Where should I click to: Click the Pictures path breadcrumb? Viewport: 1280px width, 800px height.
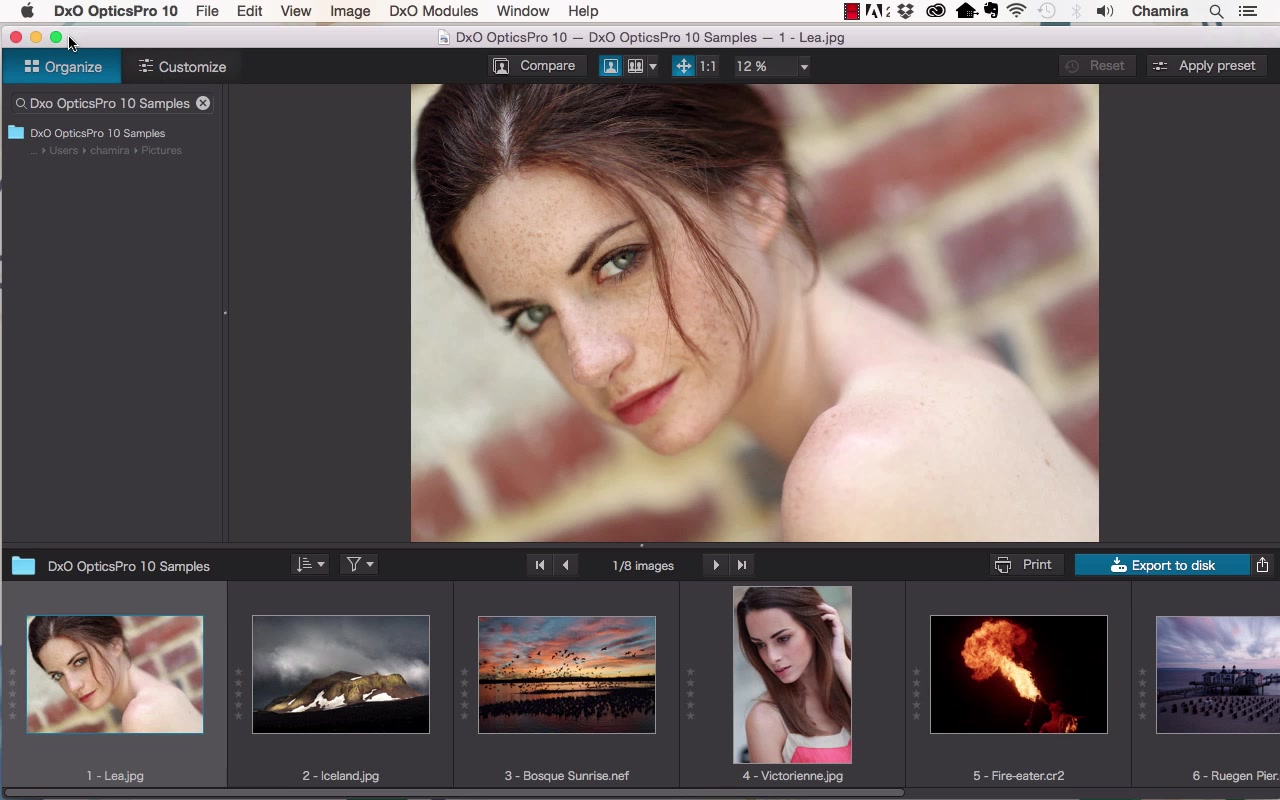click(x=161, y=151)
